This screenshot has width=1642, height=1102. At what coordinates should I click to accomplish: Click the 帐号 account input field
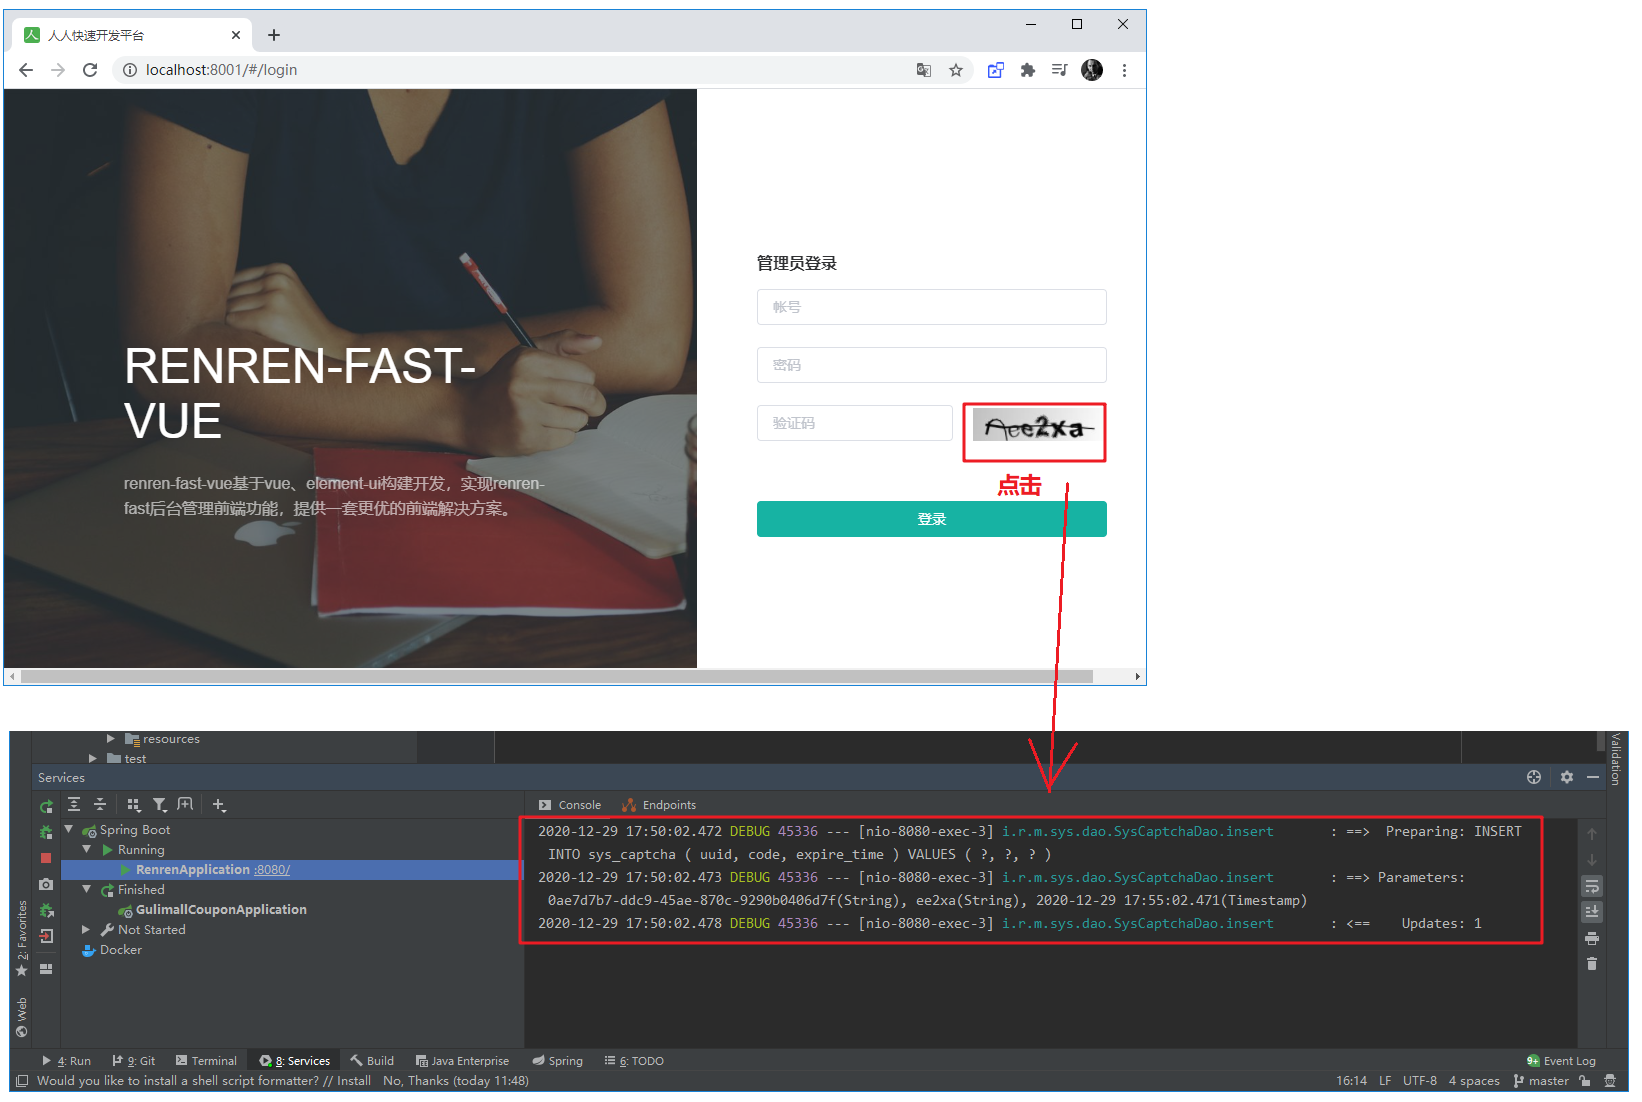(x=931, y=307)
